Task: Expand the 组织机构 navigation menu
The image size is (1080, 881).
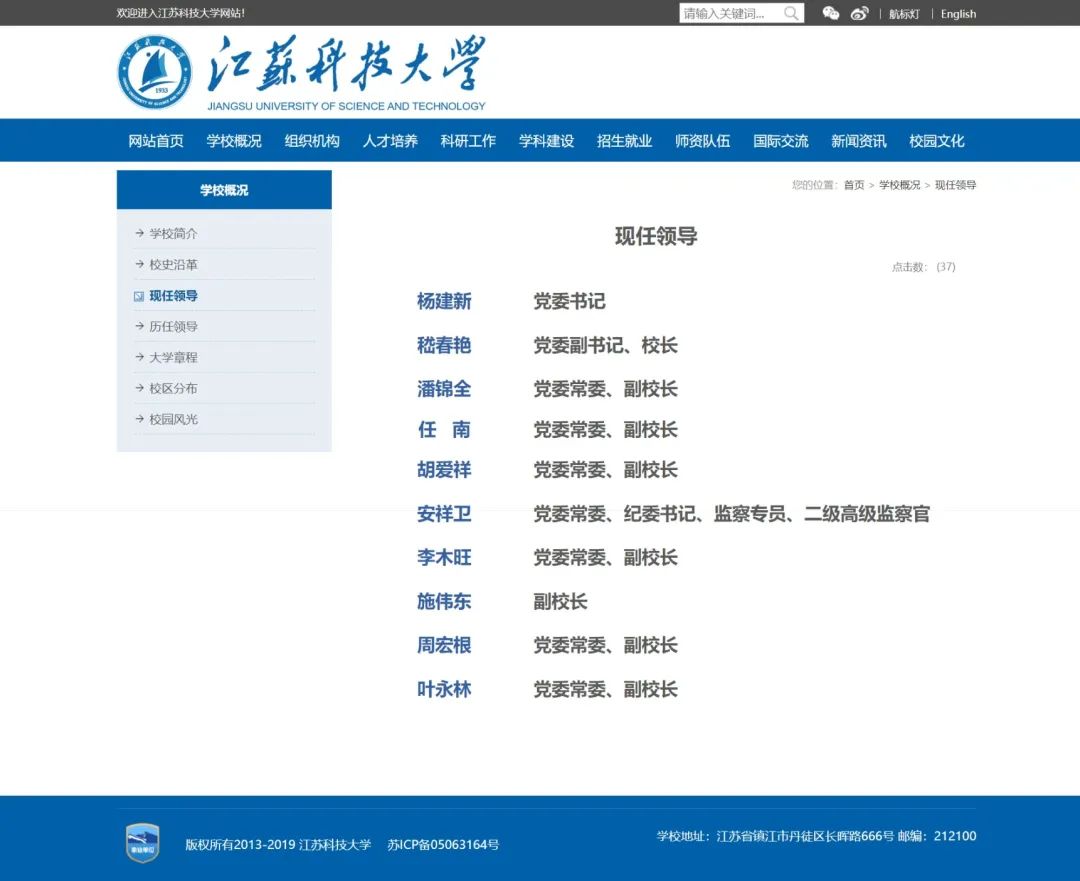Action: coord(312,140)
